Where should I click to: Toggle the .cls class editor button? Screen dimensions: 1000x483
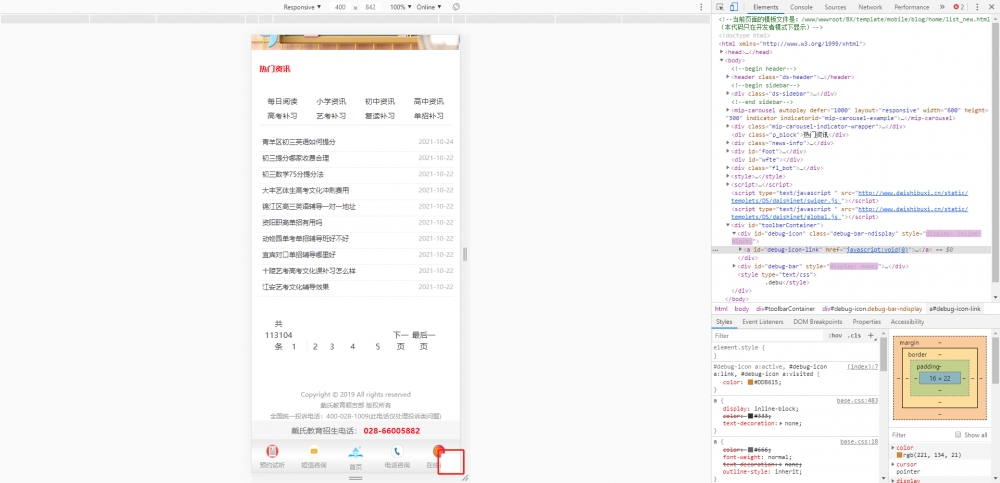pos(855,335)
